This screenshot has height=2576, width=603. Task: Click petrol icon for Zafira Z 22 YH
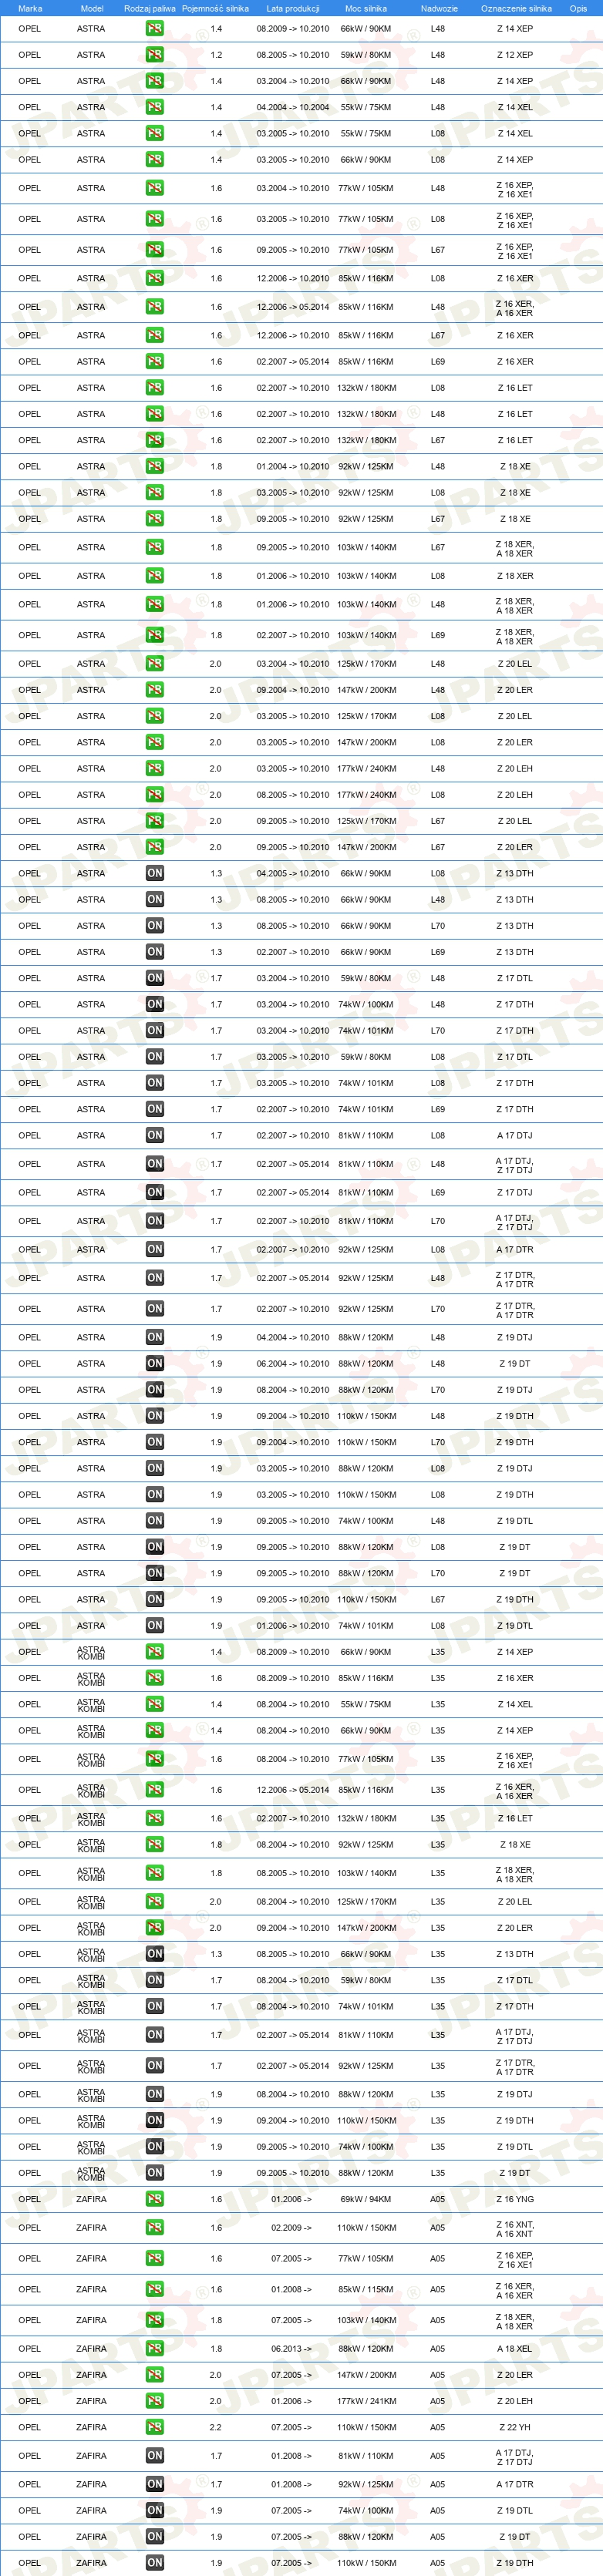tap(154, 2427)
